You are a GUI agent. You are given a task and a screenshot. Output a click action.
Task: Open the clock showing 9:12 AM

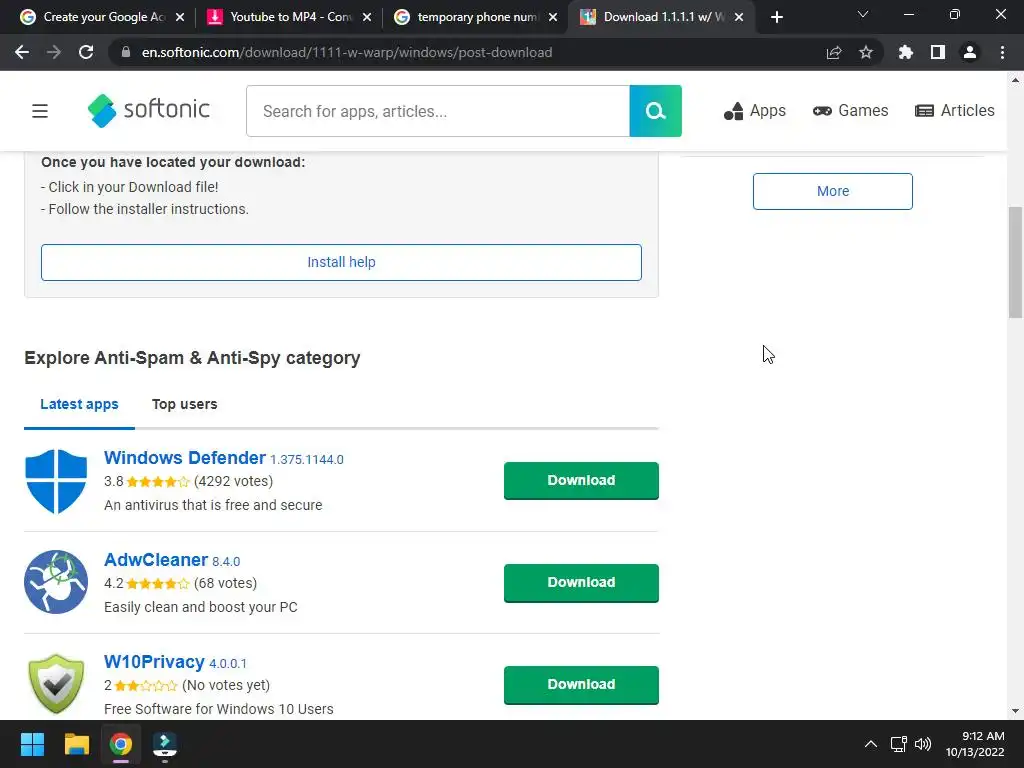pos(975,744)
